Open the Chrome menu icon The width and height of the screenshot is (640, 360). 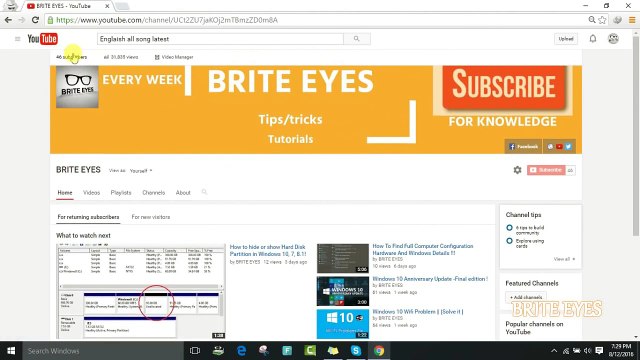coord(632,20)
